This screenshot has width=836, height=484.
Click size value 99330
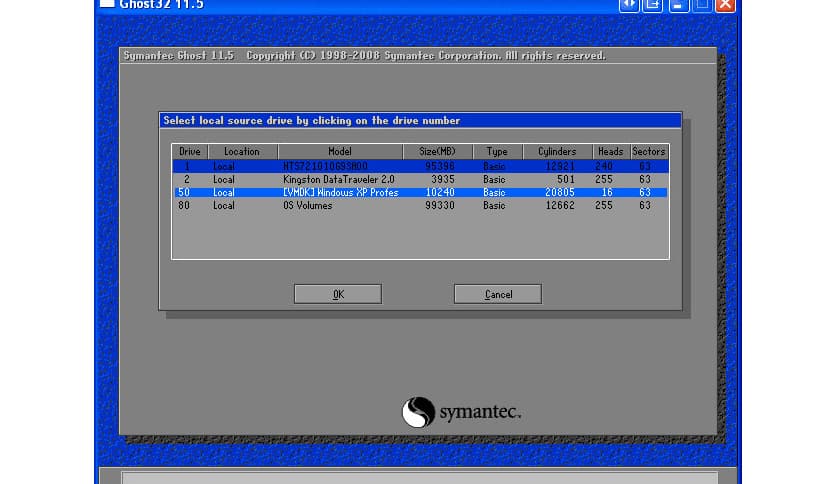[440, 206]
